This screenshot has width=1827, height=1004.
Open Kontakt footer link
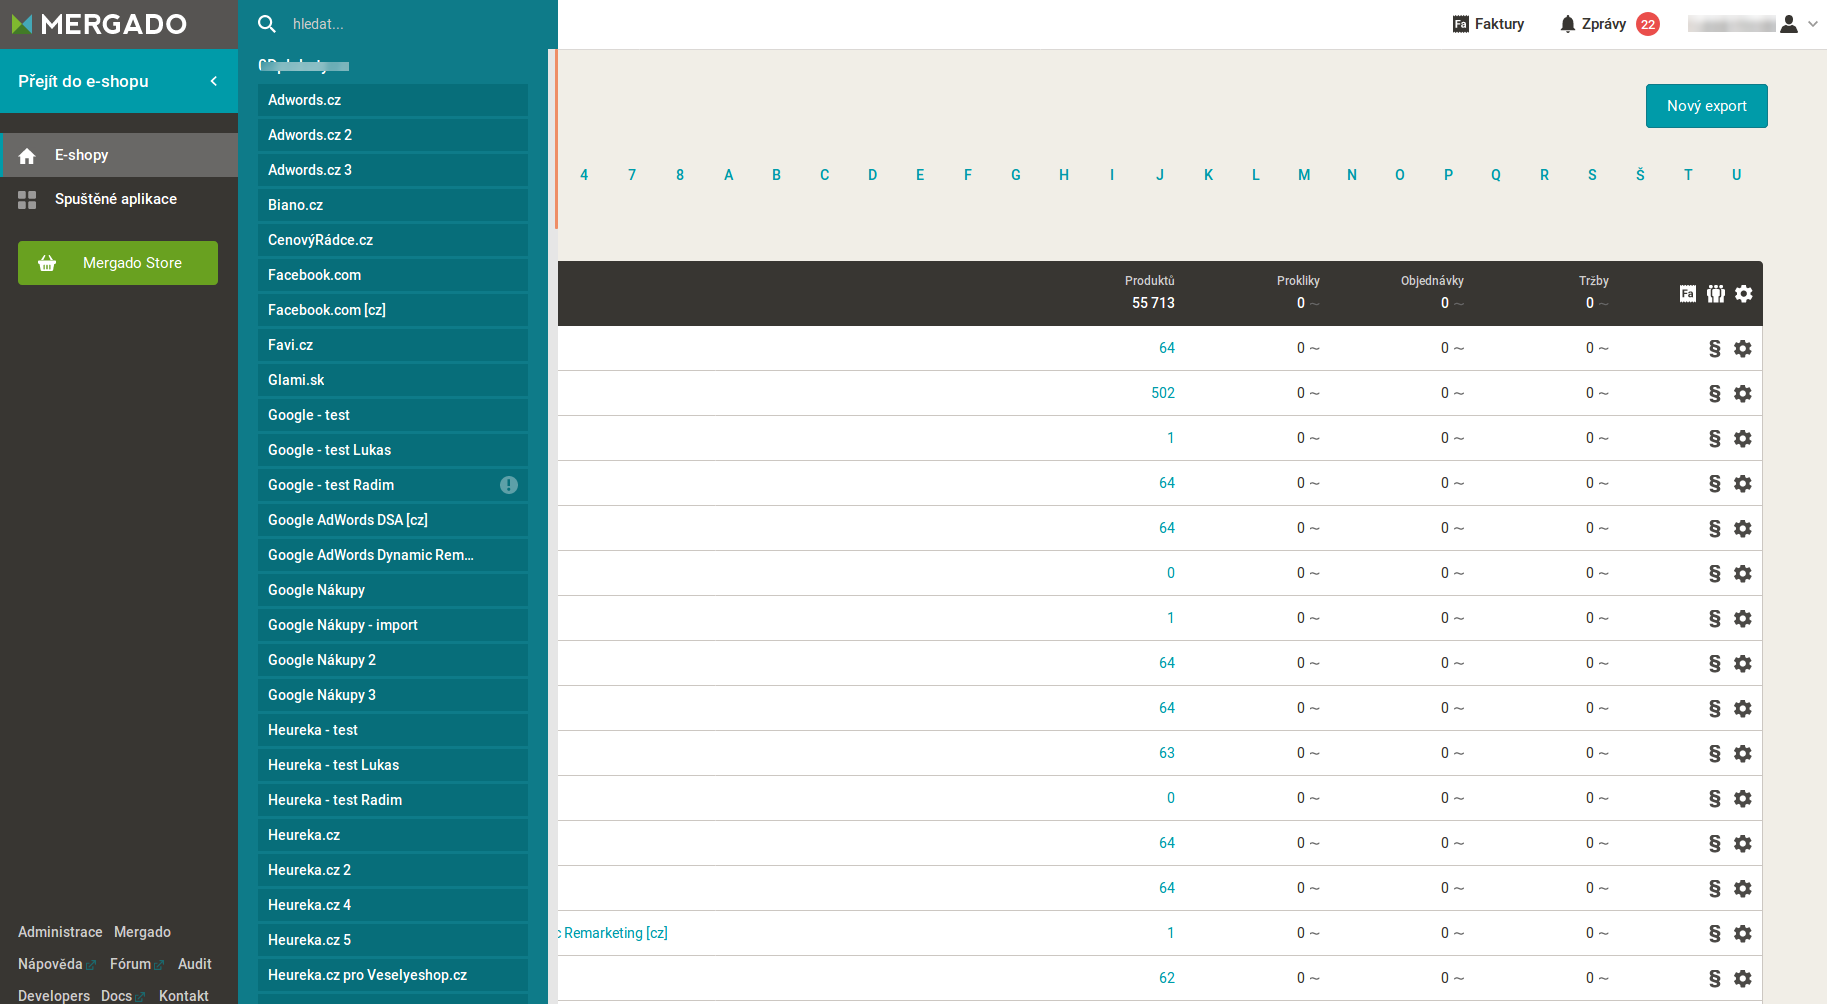pyautogui.click(x=184, y=996)
